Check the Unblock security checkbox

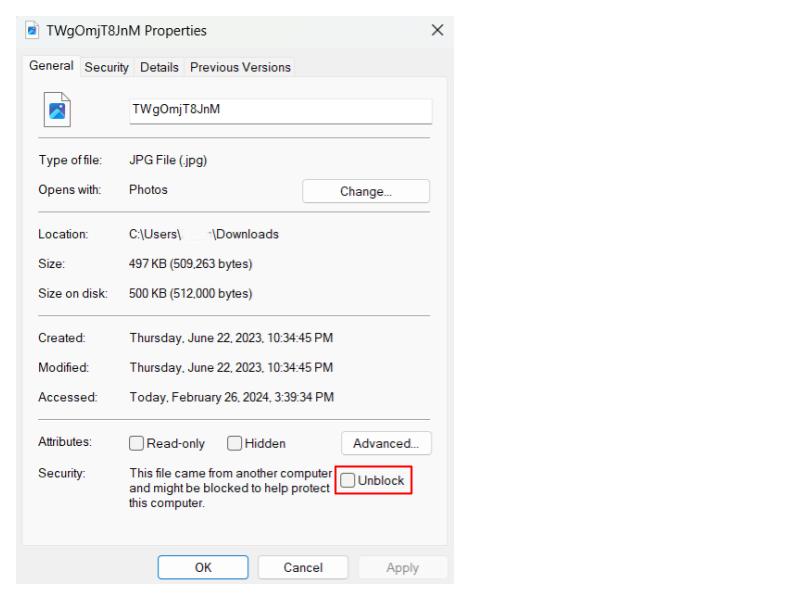tap(347, 481)
